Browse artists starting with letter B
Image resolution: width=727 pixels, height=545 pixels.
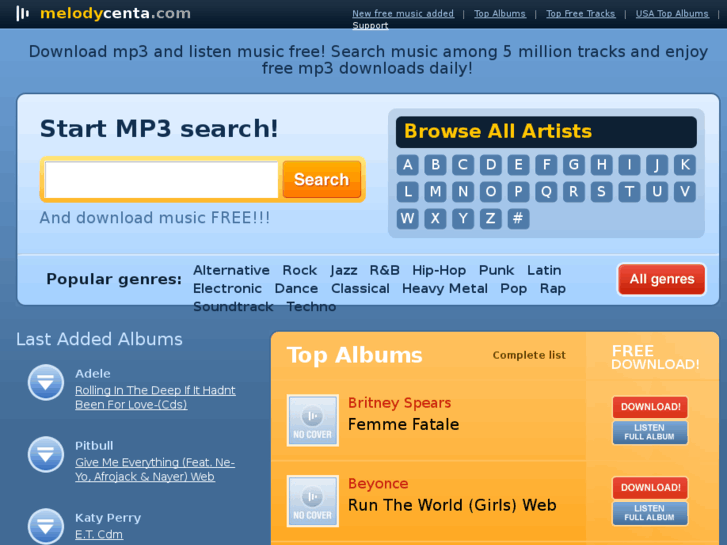[x=435, y=165]
